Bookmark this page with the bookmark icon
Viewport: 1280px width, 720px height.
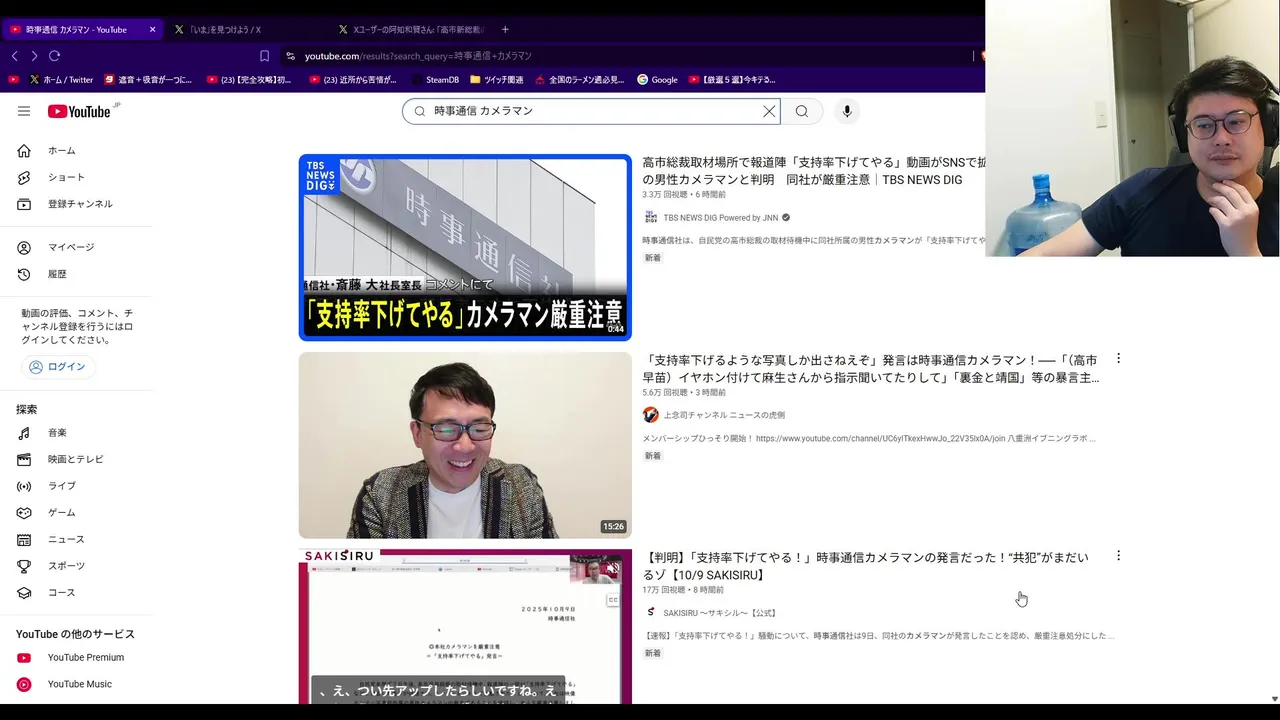click(264, 56)
